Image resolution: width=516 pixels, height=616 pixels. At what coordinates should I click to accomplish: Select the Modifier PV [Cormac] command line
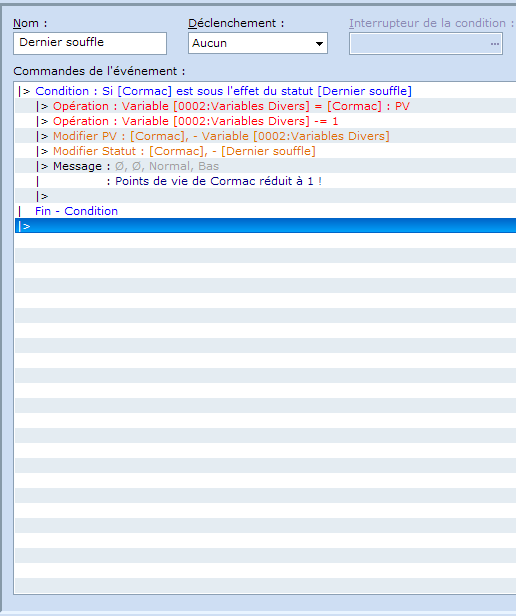[x=265, y=136]
